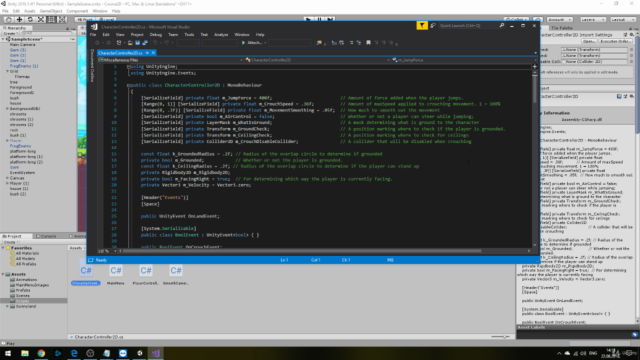Click Visual Studio horizontal scrollbar
The height and width of the screenshot is (360, 640).
pos(302,251)
